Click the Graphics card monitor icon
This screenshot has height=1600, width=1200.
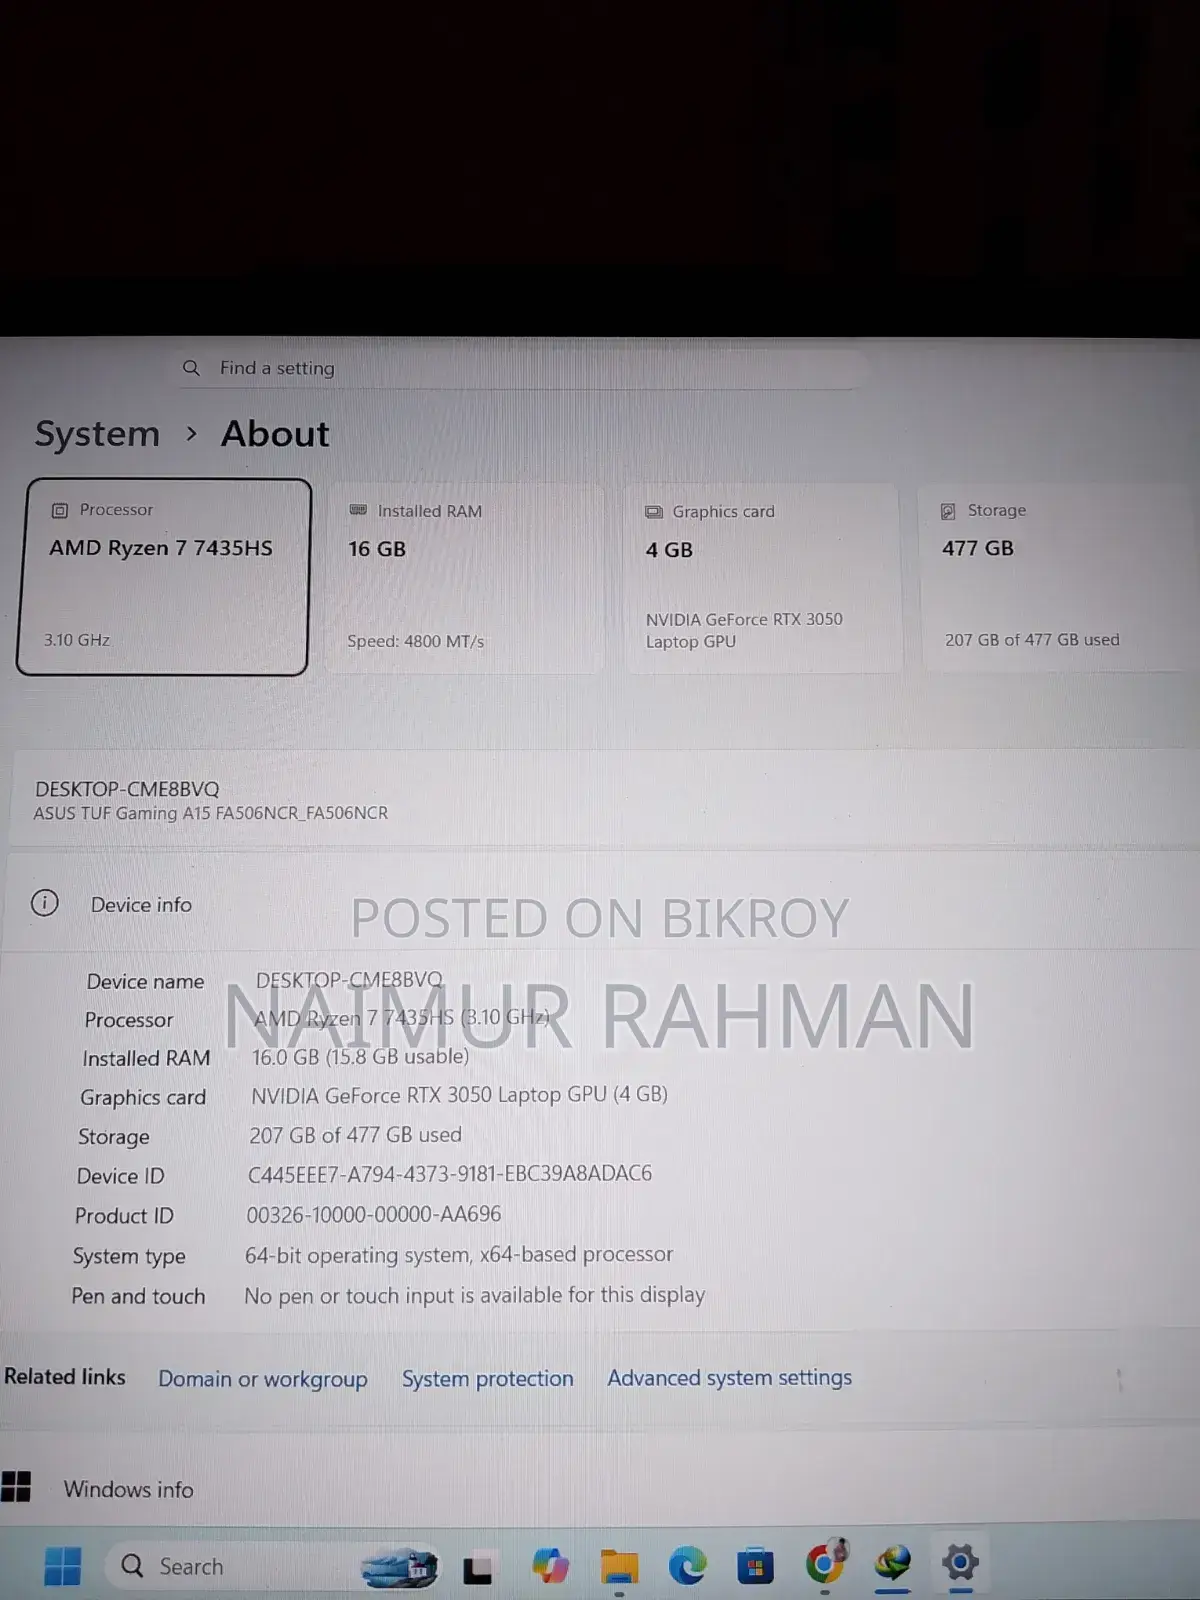pyautogui.click(x=654, y=512)
